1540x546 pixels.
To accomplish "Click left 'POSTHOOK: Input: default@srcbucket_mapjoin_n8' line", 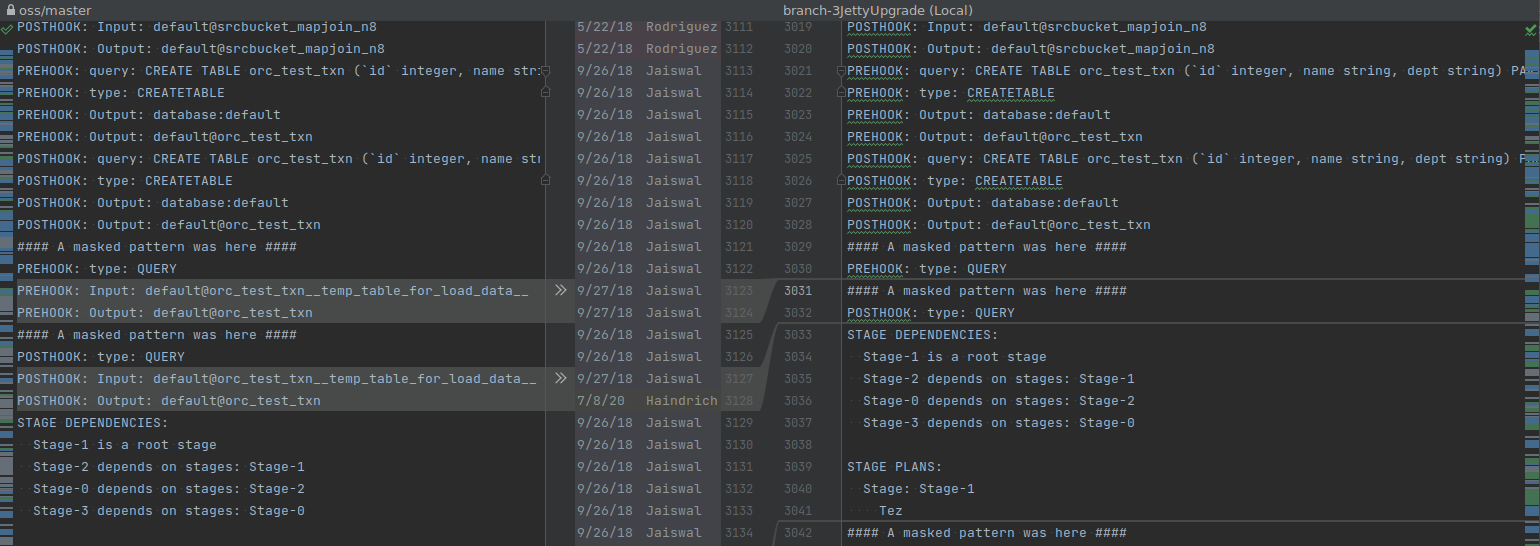I will click(x=197, y=27).
